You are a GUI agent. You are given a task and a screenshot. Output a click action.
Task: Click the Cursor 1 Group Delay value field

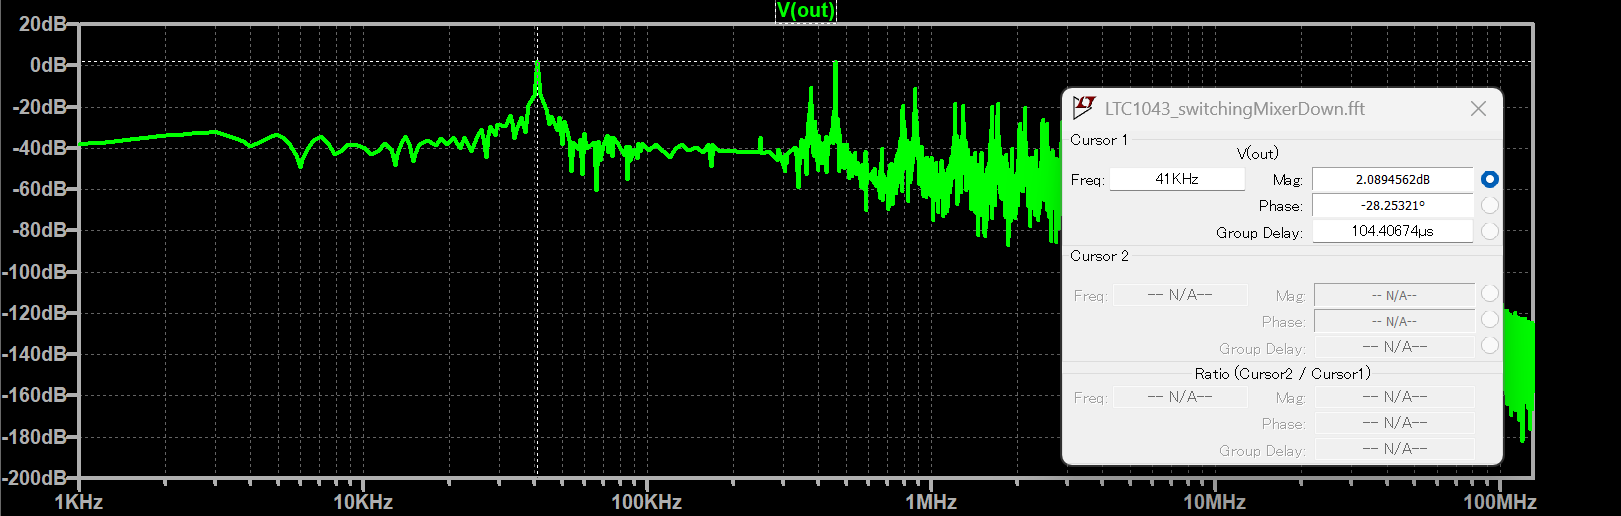1392,231
